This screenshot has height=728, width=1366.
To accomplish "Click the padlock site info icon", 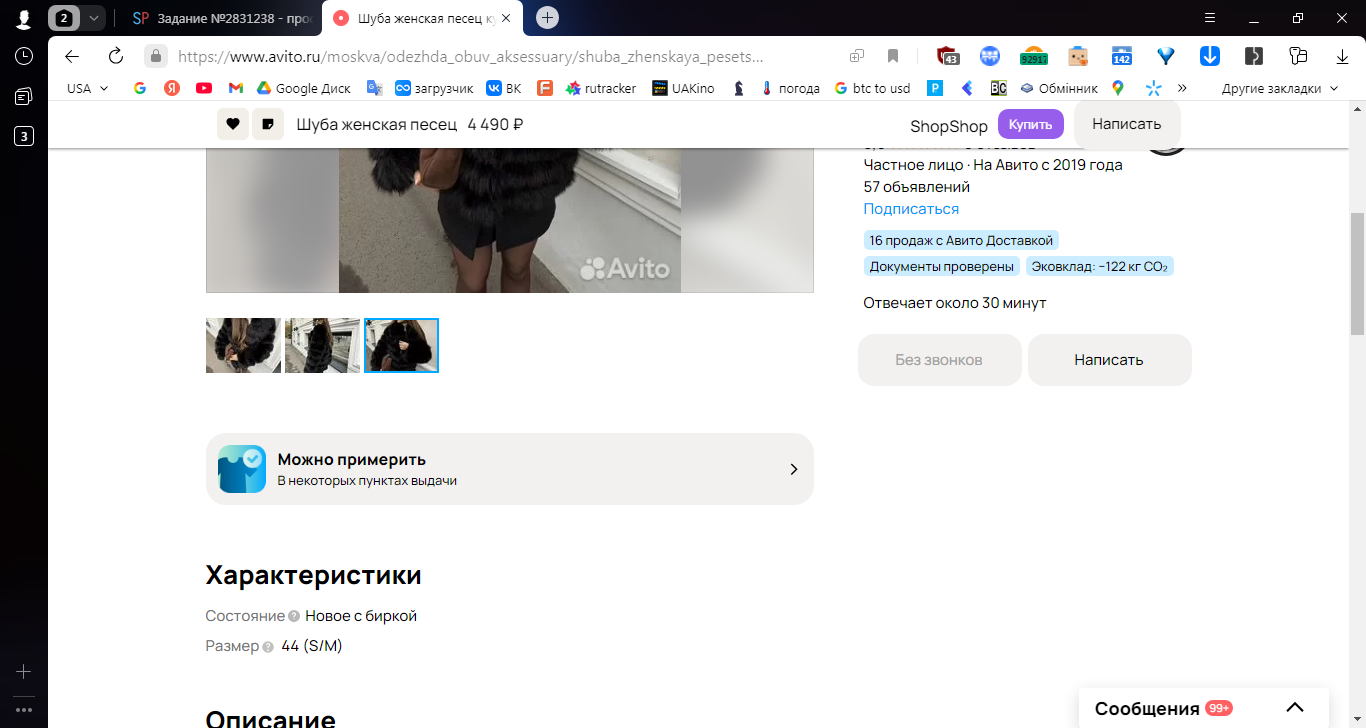I will point(155,56).
